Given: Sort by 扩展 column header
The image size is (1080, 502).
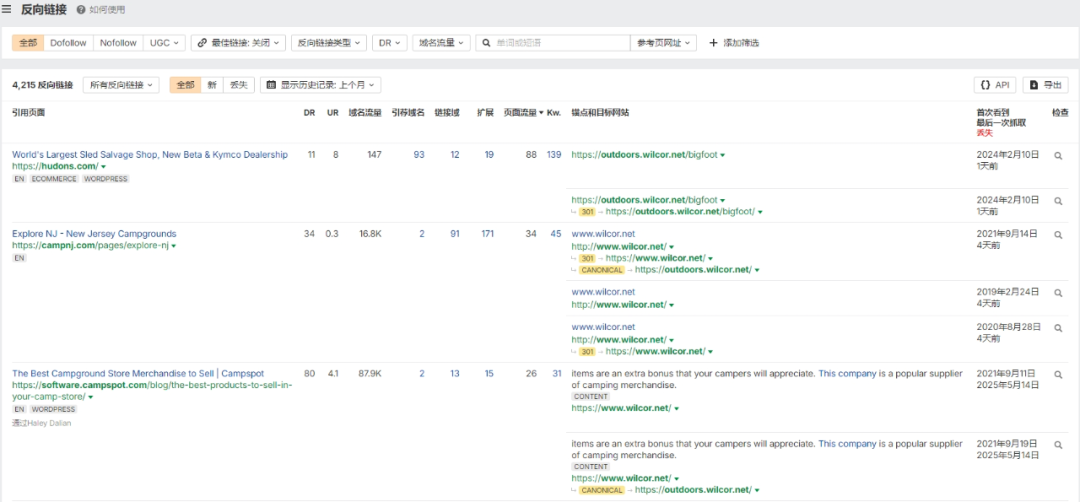Looking at the screenshot, I should pyautogui.click(x=486, y=113).
